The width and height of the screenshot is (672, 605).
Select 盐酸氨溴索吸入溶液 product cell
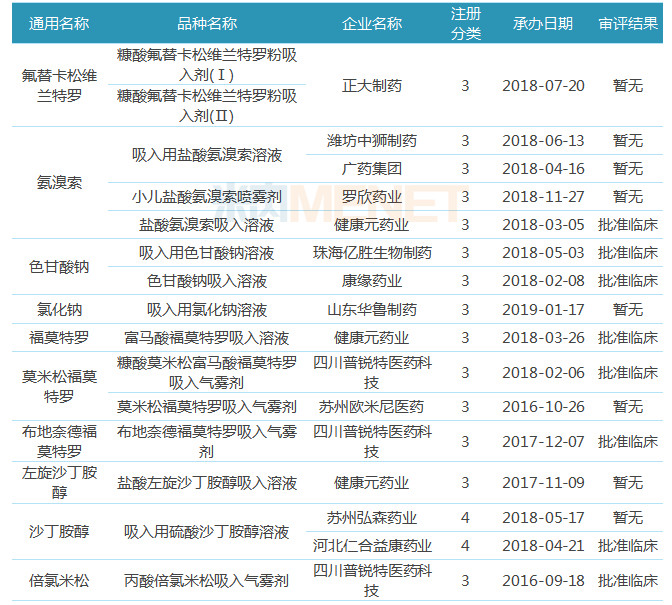(207, 225)
